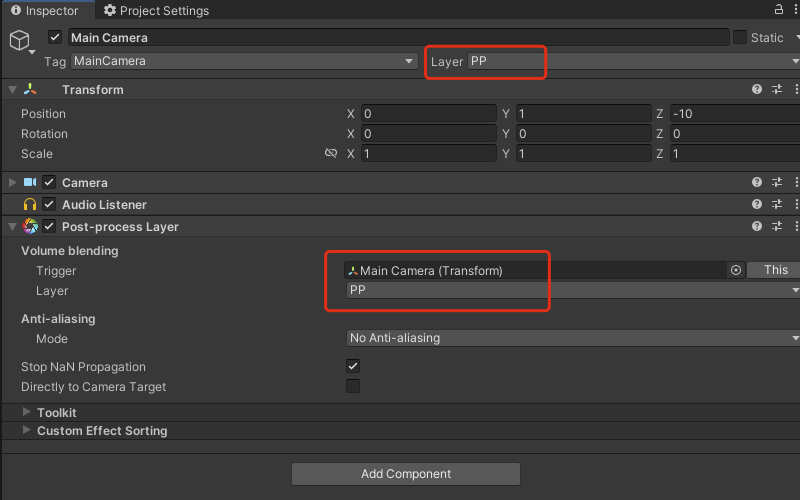Viewport: 800px width, 500px height.
Task: Click Rotation Z value field
Action: pyautogui.click(x=735, y=134)
